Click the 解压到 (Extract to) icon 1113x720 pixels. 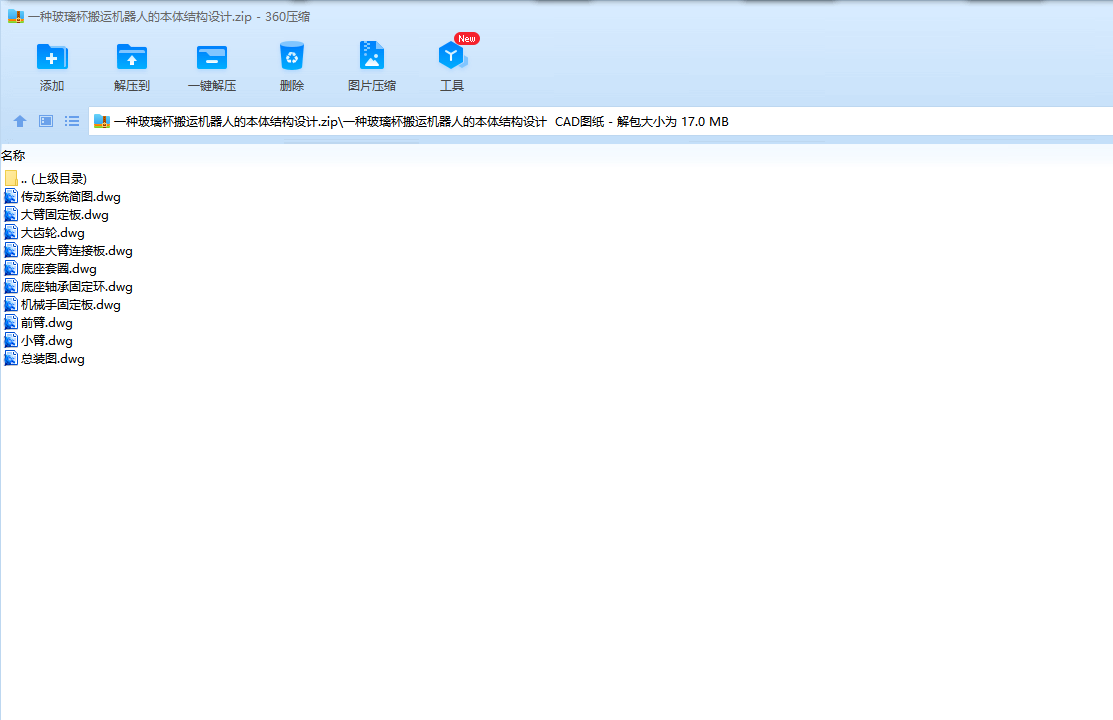coord(131,57)
